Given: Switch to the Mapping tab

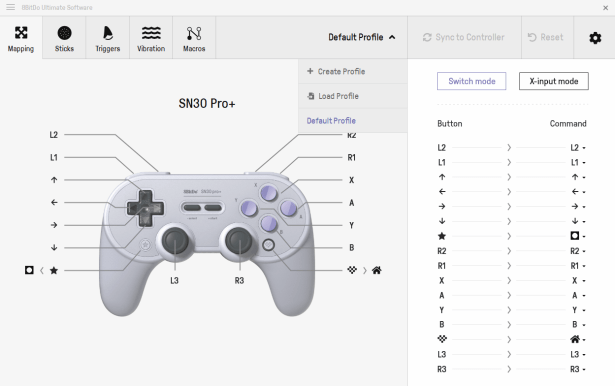Looking at the screenshot, I should click(21, 38).
